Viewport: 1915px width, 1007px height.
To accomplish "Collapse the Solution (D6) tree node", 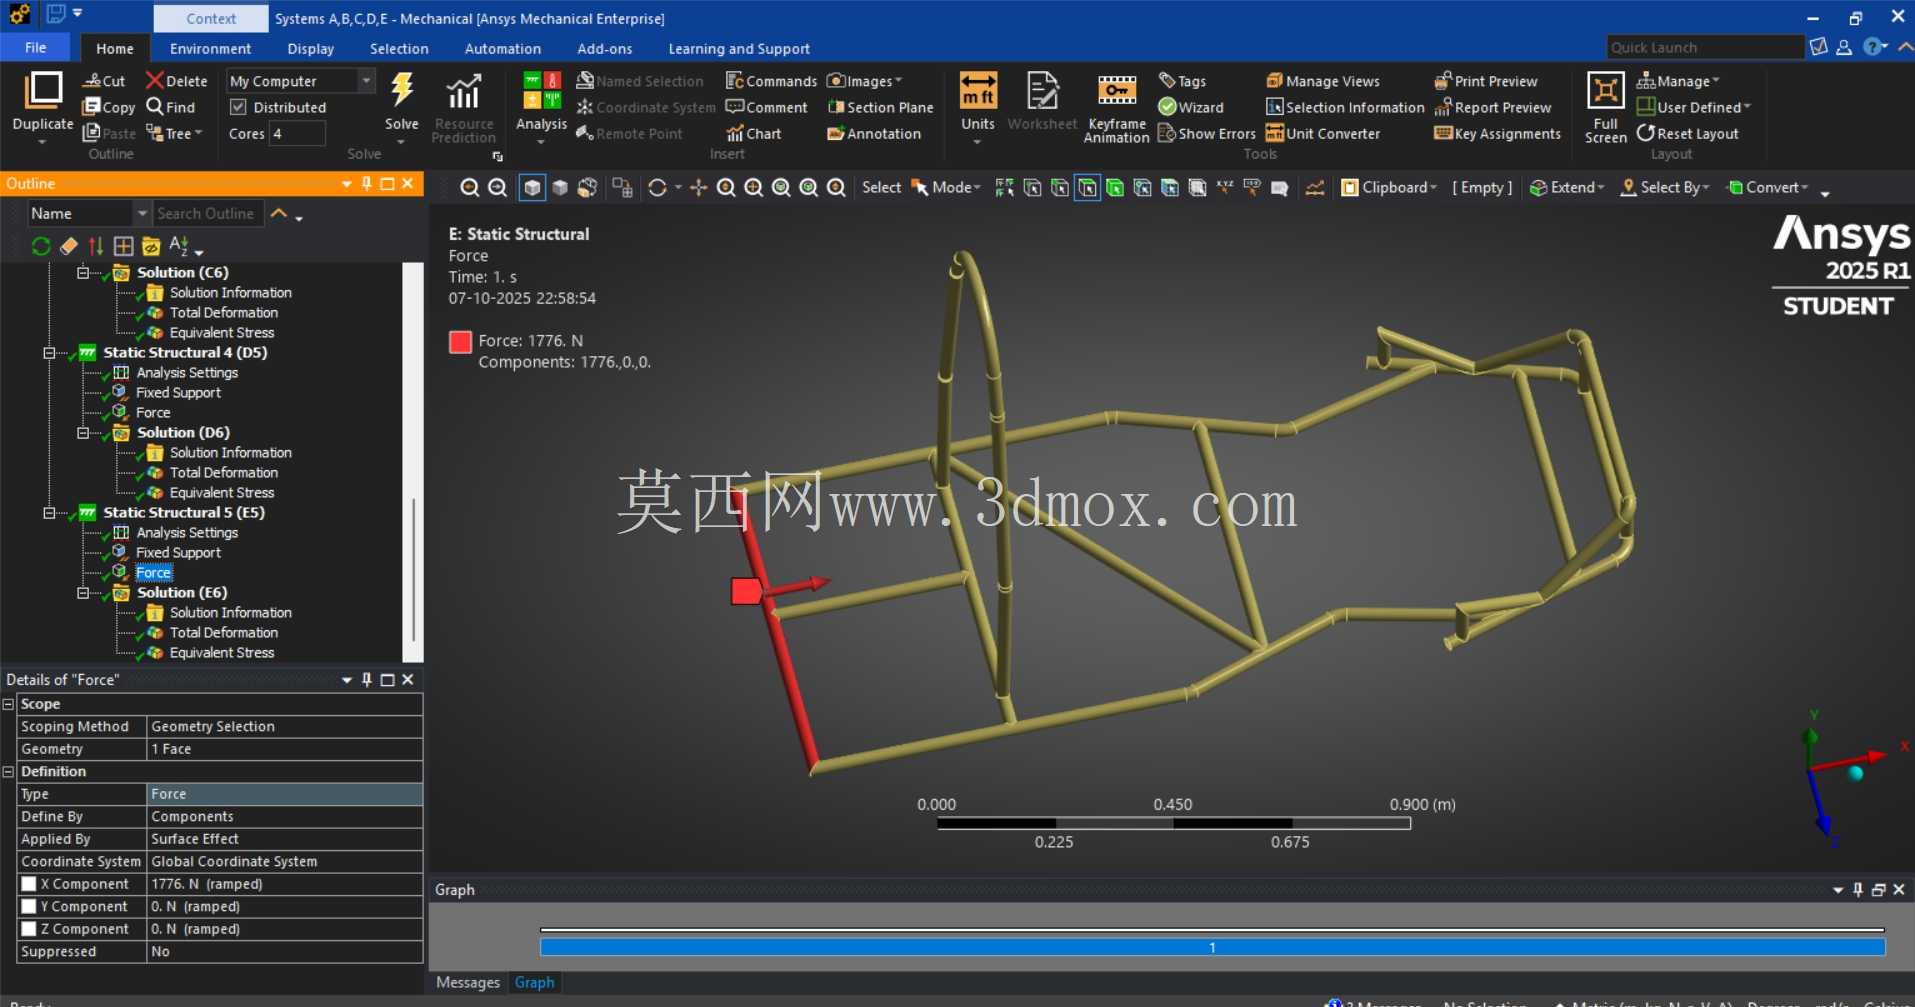I will pos(83,432).
